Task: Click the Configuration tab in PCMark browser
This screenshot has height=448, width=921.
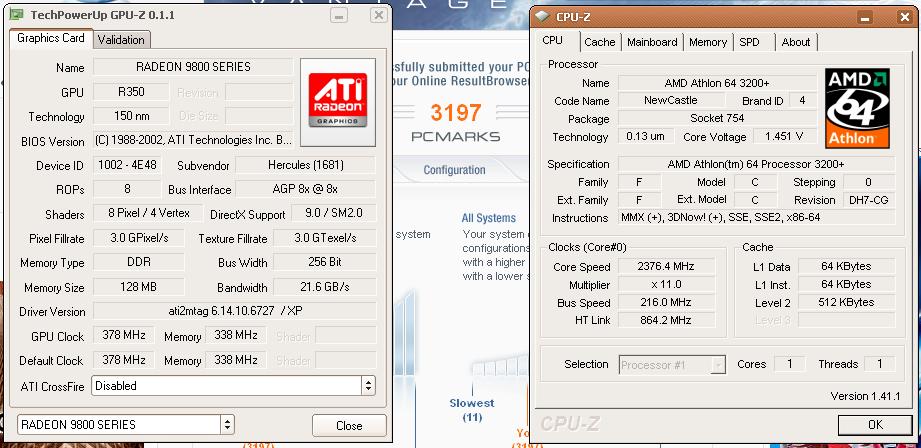Action: coord(454,170)
